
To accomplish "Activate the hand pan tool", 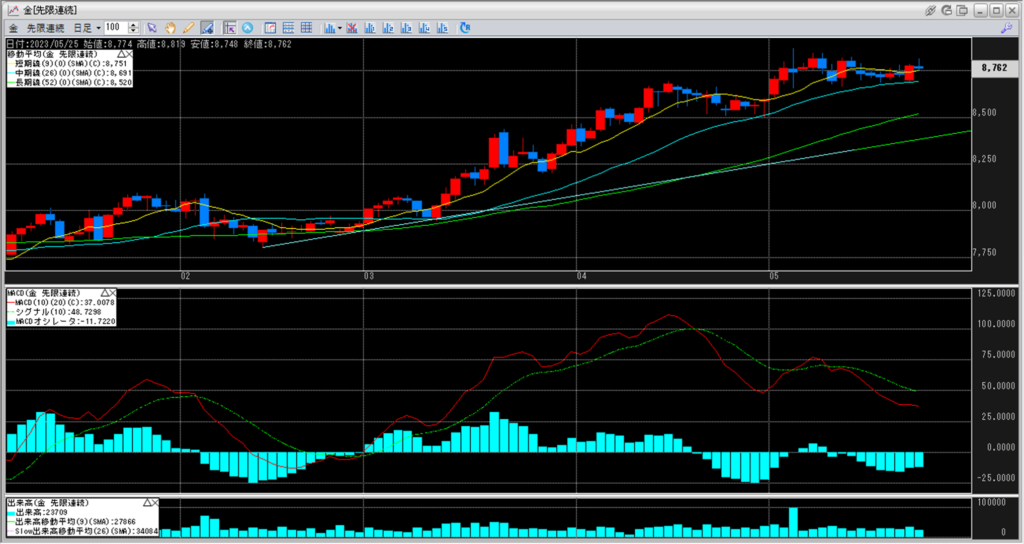I will click(170, 27).
